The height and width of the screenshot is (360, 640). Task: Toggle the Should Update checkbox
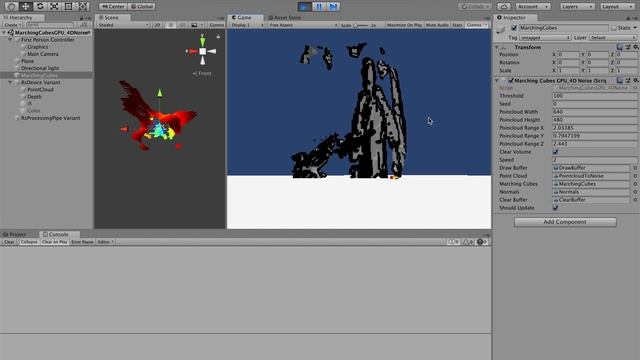(x=556, y=208)
